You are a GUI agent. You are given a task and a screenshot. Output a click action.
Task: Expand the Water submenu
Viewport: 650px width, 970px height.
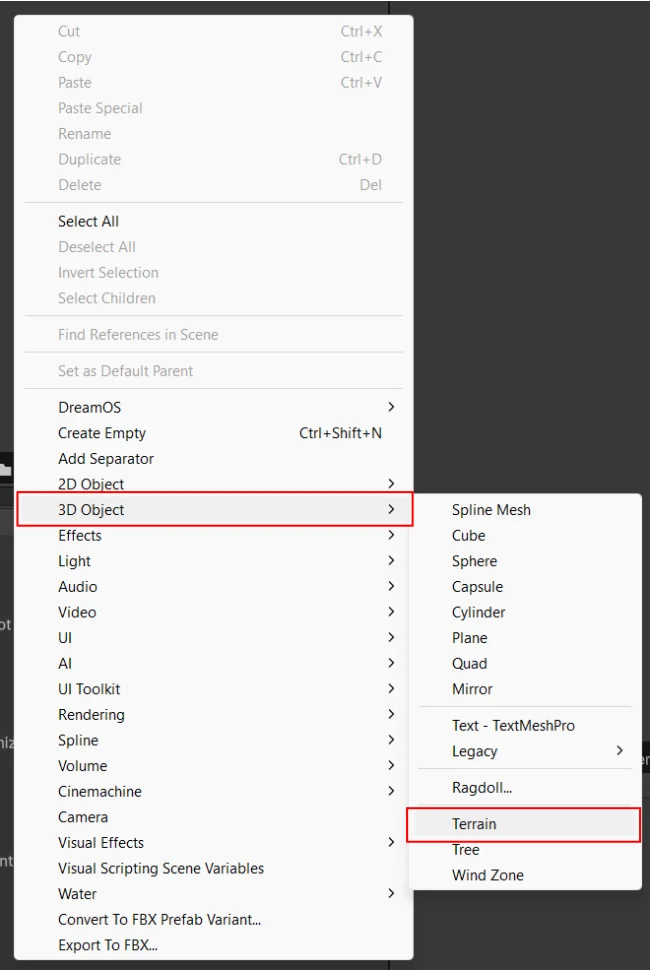(x=213, y=894)
